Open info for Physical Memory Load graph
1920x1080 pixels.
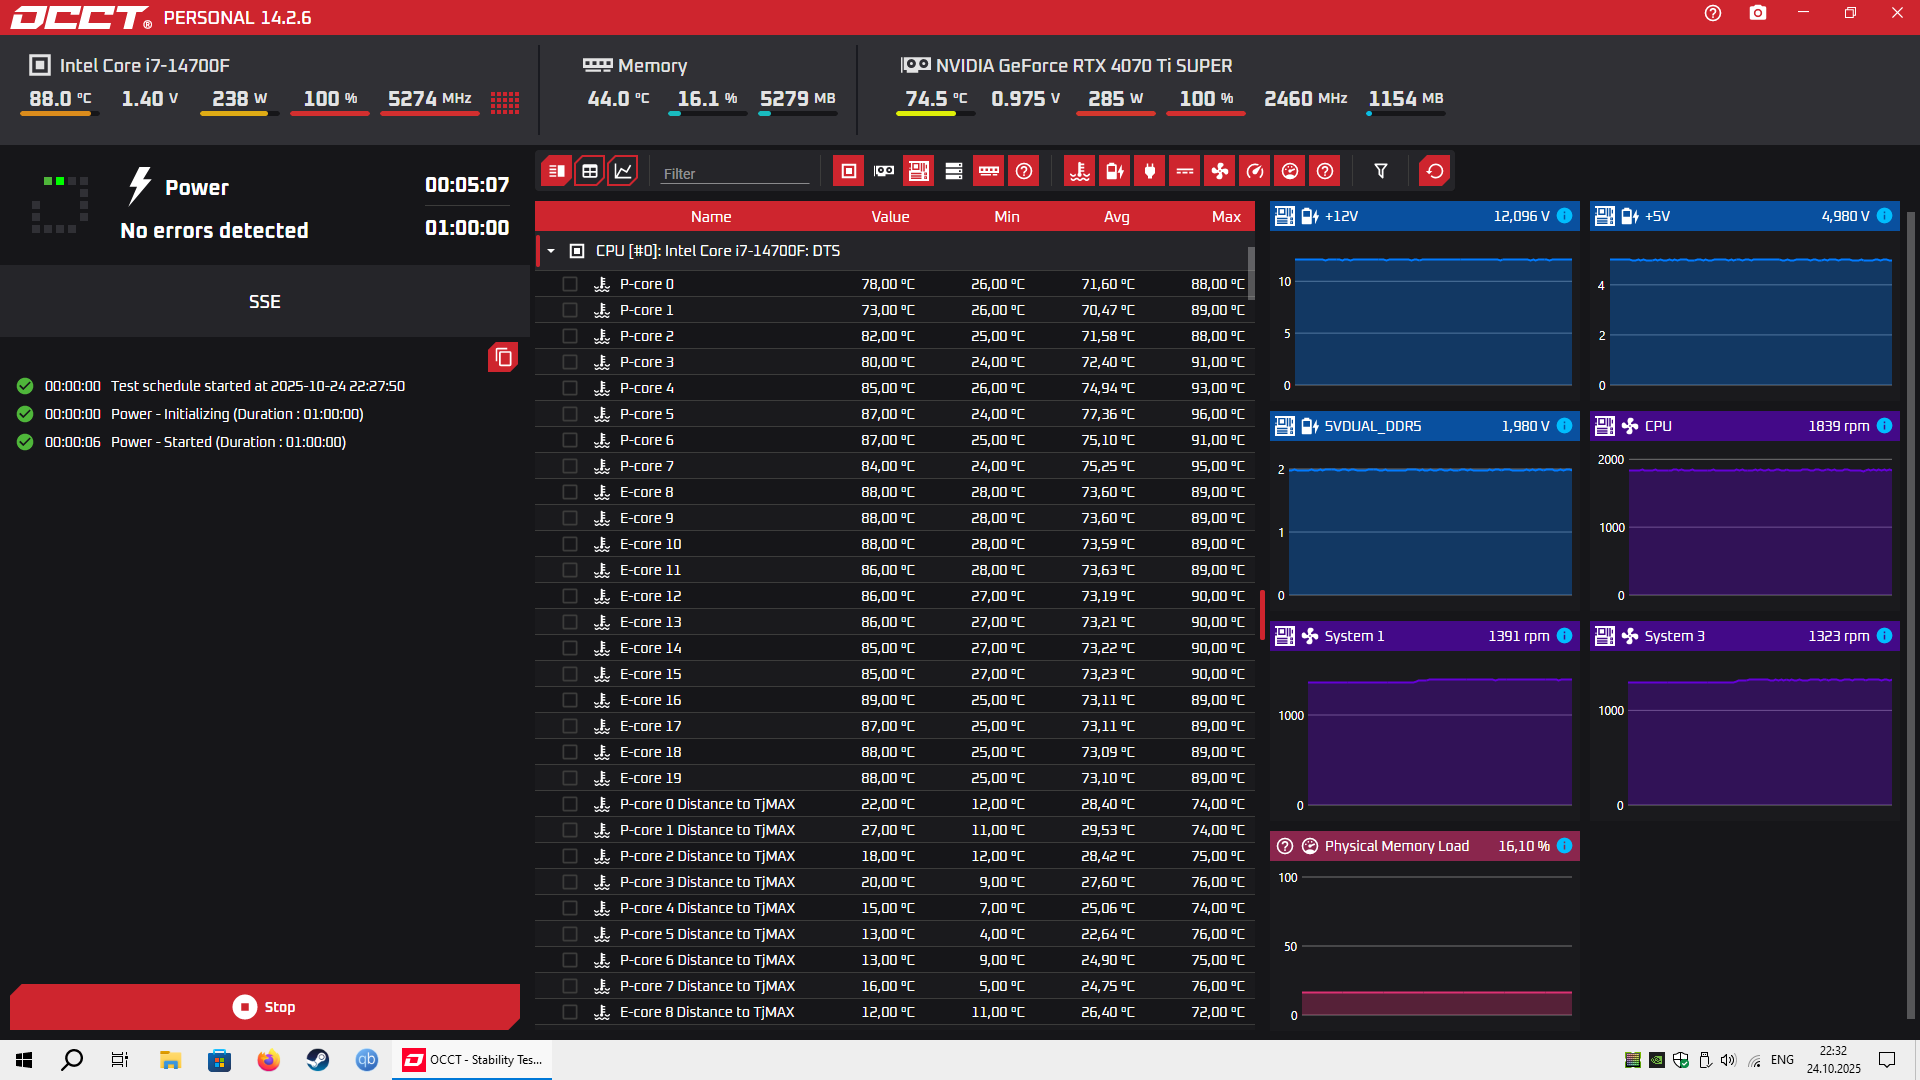coord(1565,846)
